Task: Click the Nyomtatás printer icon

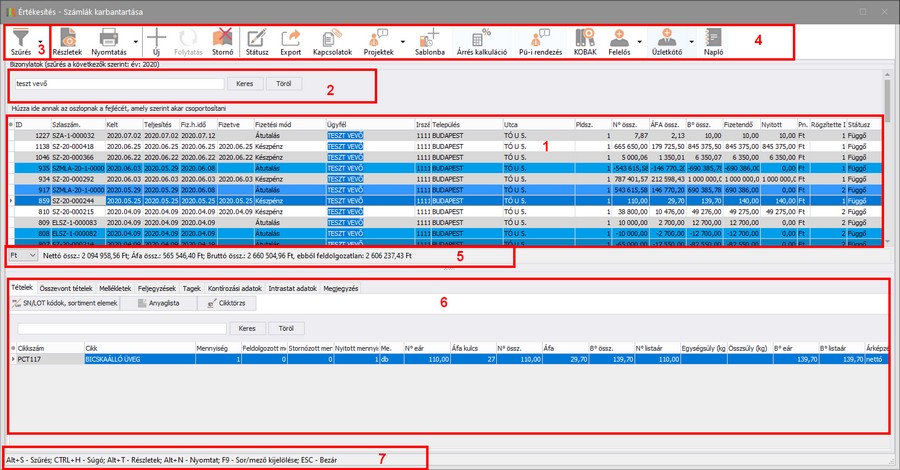Action: [x=108, y=38]
